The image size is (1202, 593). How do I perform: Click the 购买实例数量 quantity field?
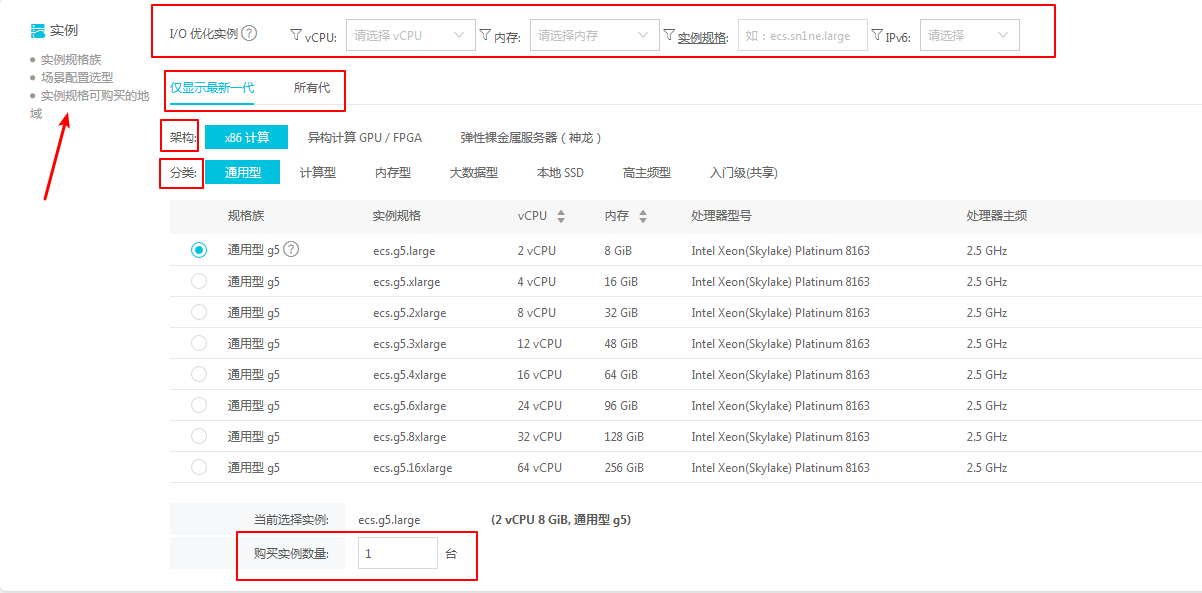[x=397, y=553]
